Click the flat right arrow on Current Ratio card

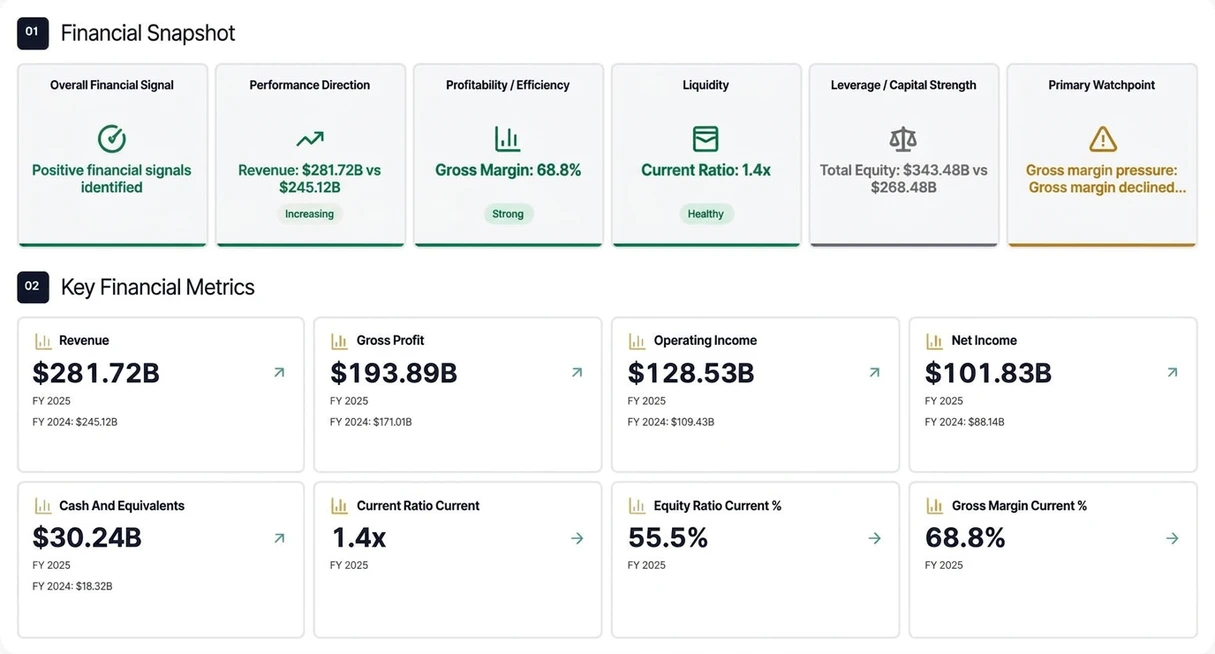tap(577, 538)
